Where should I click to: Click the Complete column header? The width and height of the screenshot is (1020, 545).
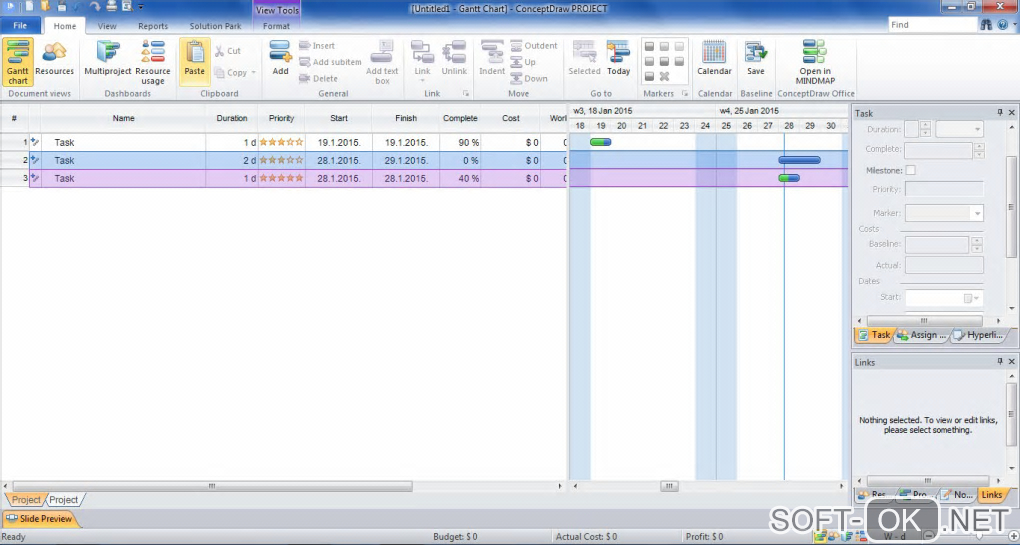460,118
